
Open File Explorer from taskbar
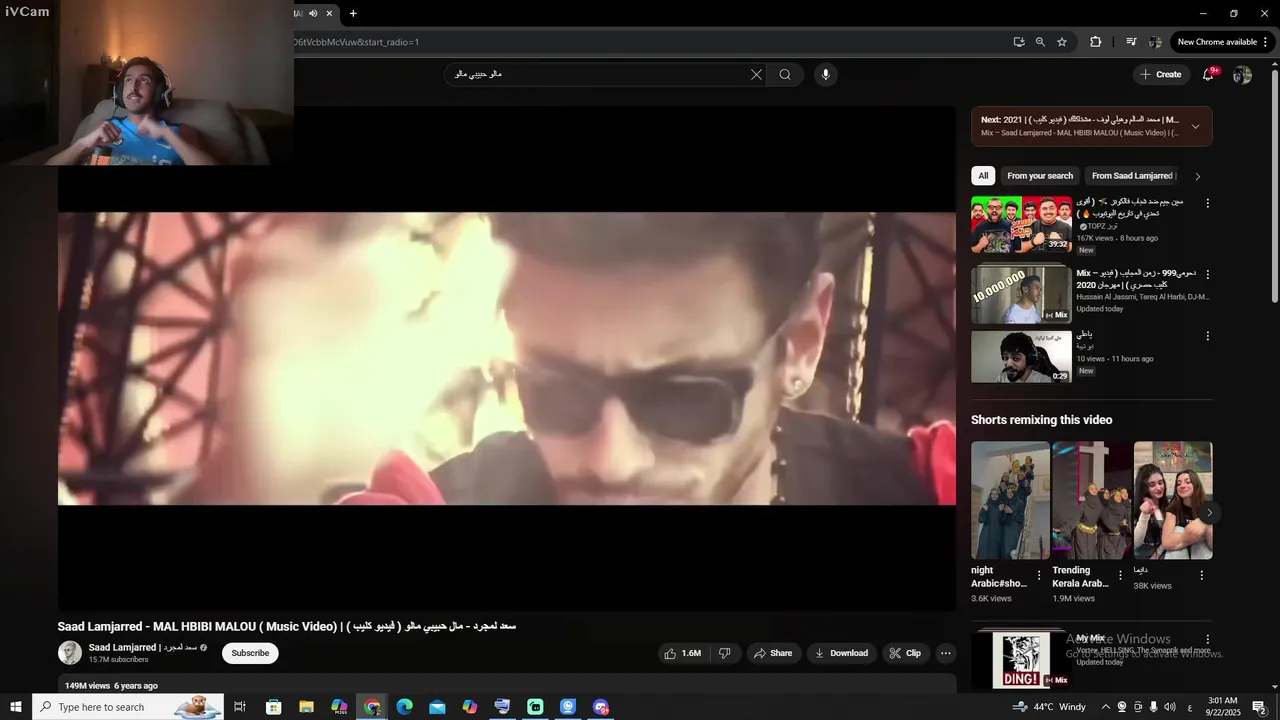306,707
